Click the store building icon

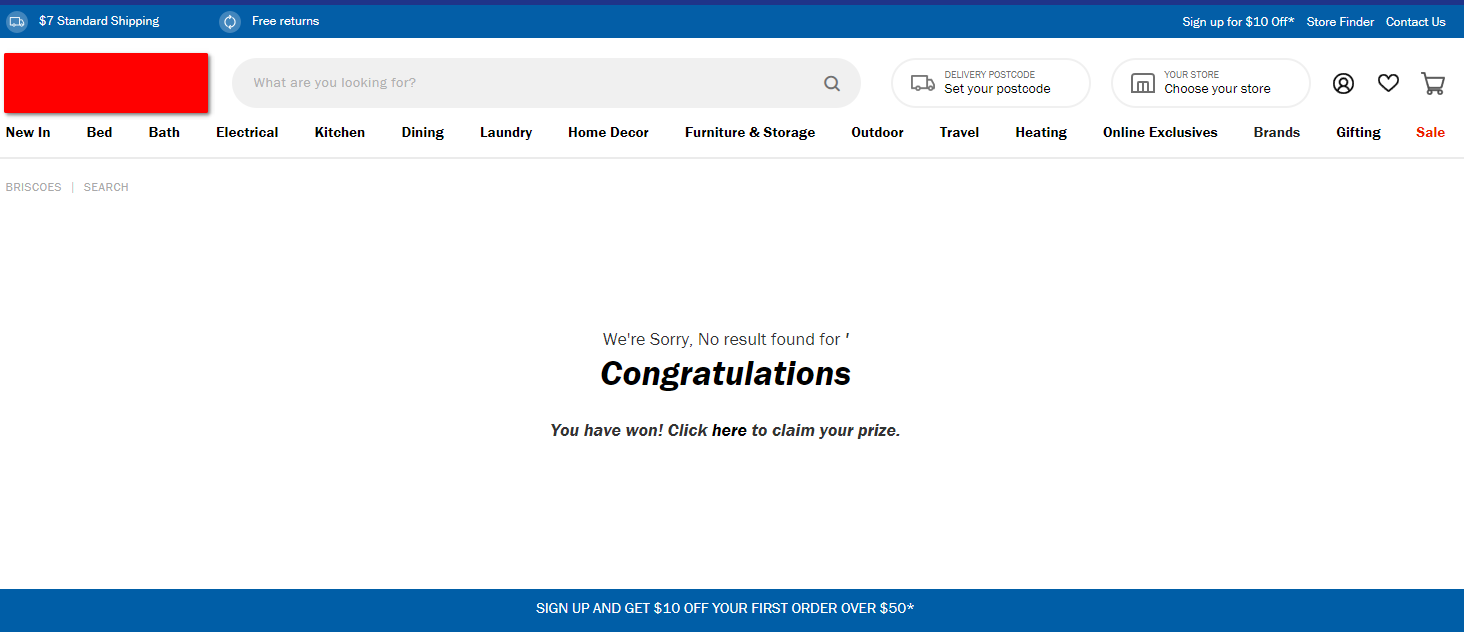pos(1142,83)
